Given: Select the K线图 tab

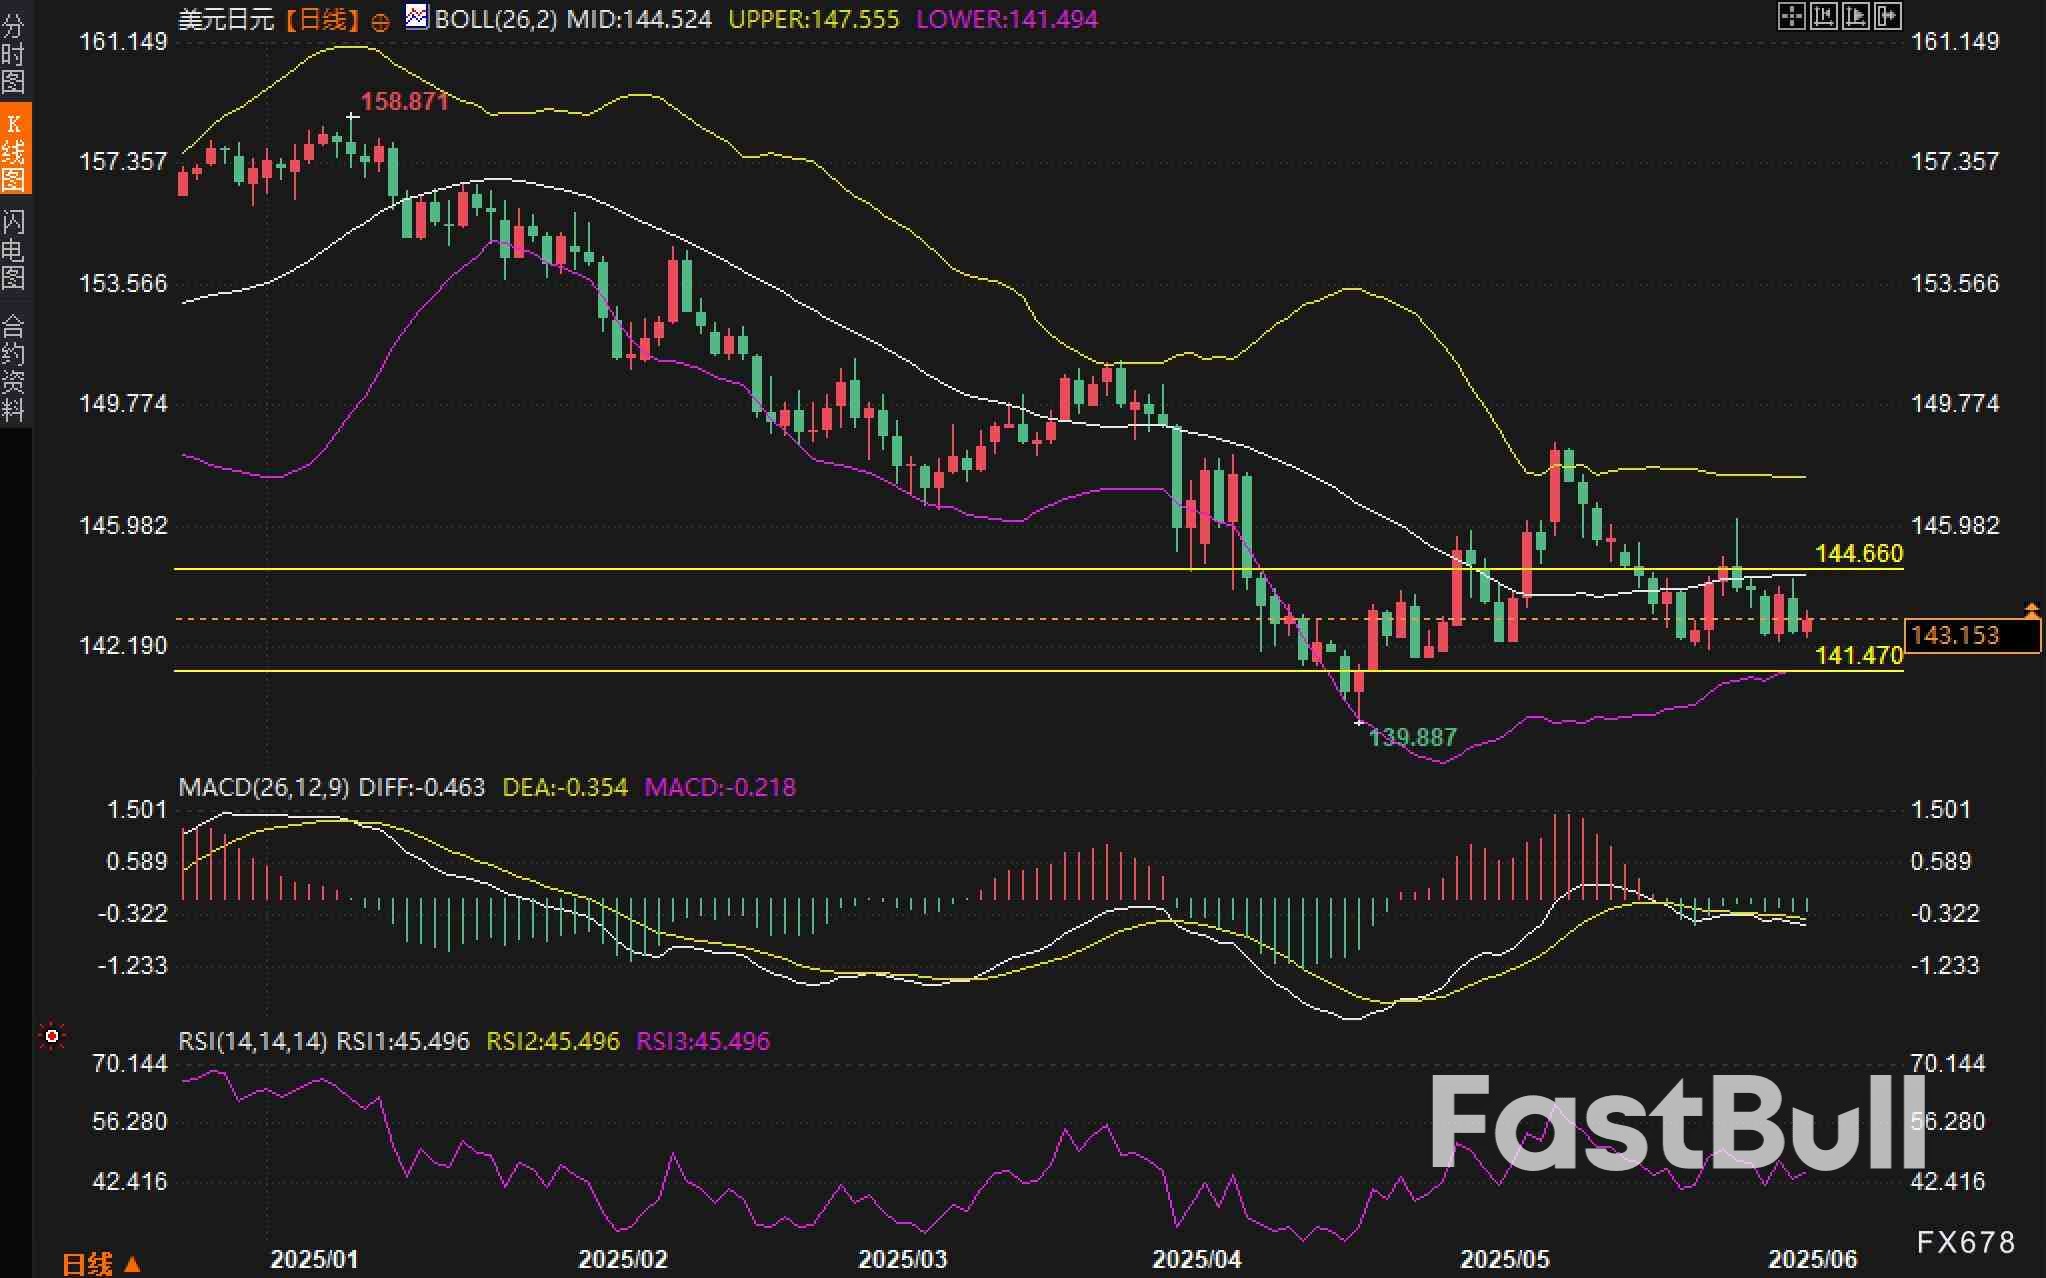Looking at the screenshot, I should pos(14,150).
